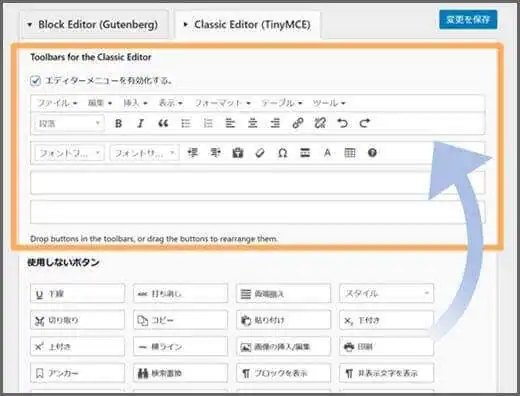
Task: Click the Paste as text clipboard icon
Action: click(238, 153)
